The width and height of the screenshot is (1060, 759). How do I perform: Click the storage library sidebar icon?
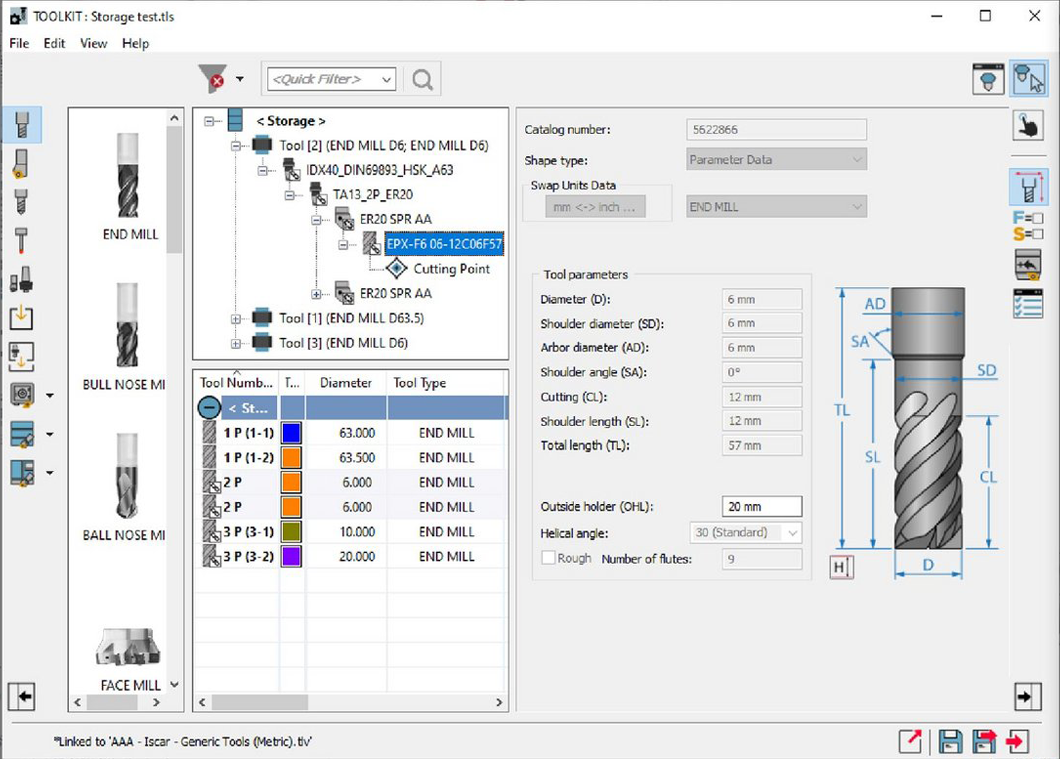[x=22, y=434]
